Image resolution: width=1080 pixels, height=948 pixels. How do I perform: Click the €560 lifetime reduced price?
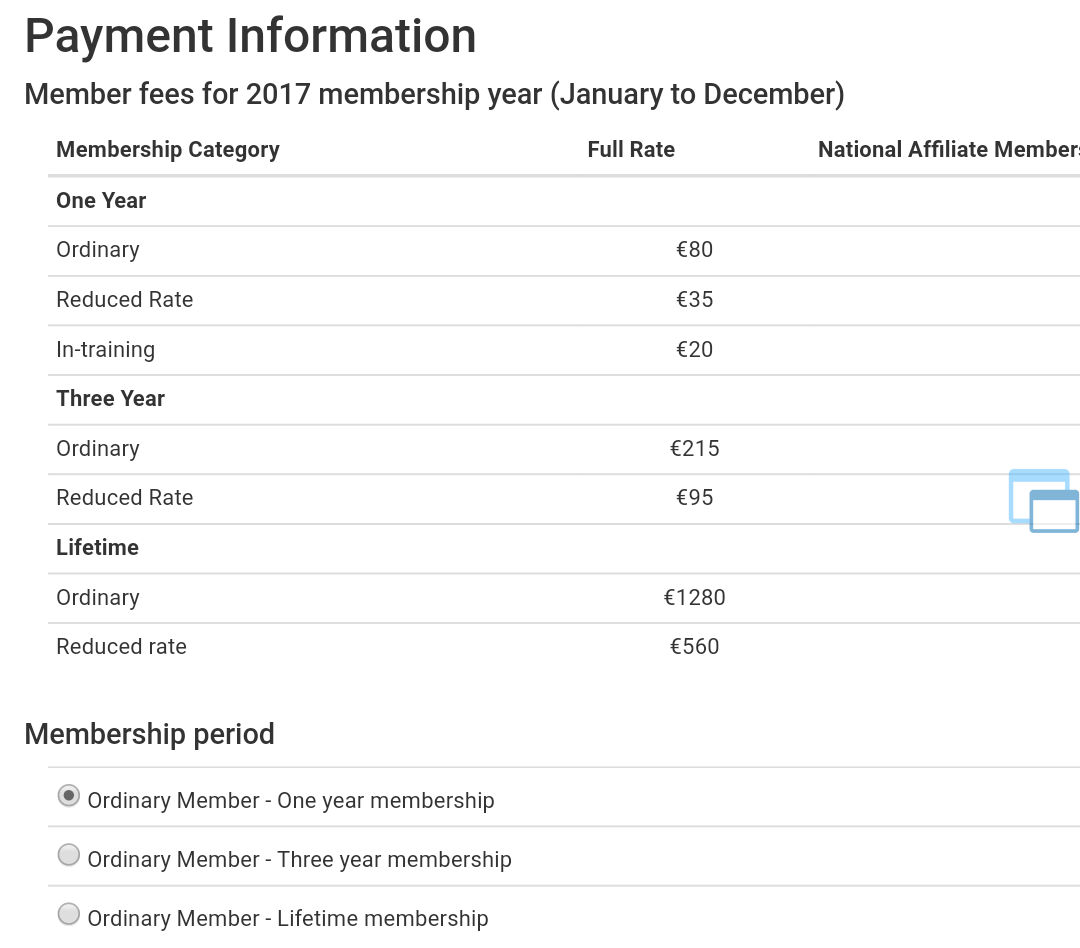pos(694,646)
